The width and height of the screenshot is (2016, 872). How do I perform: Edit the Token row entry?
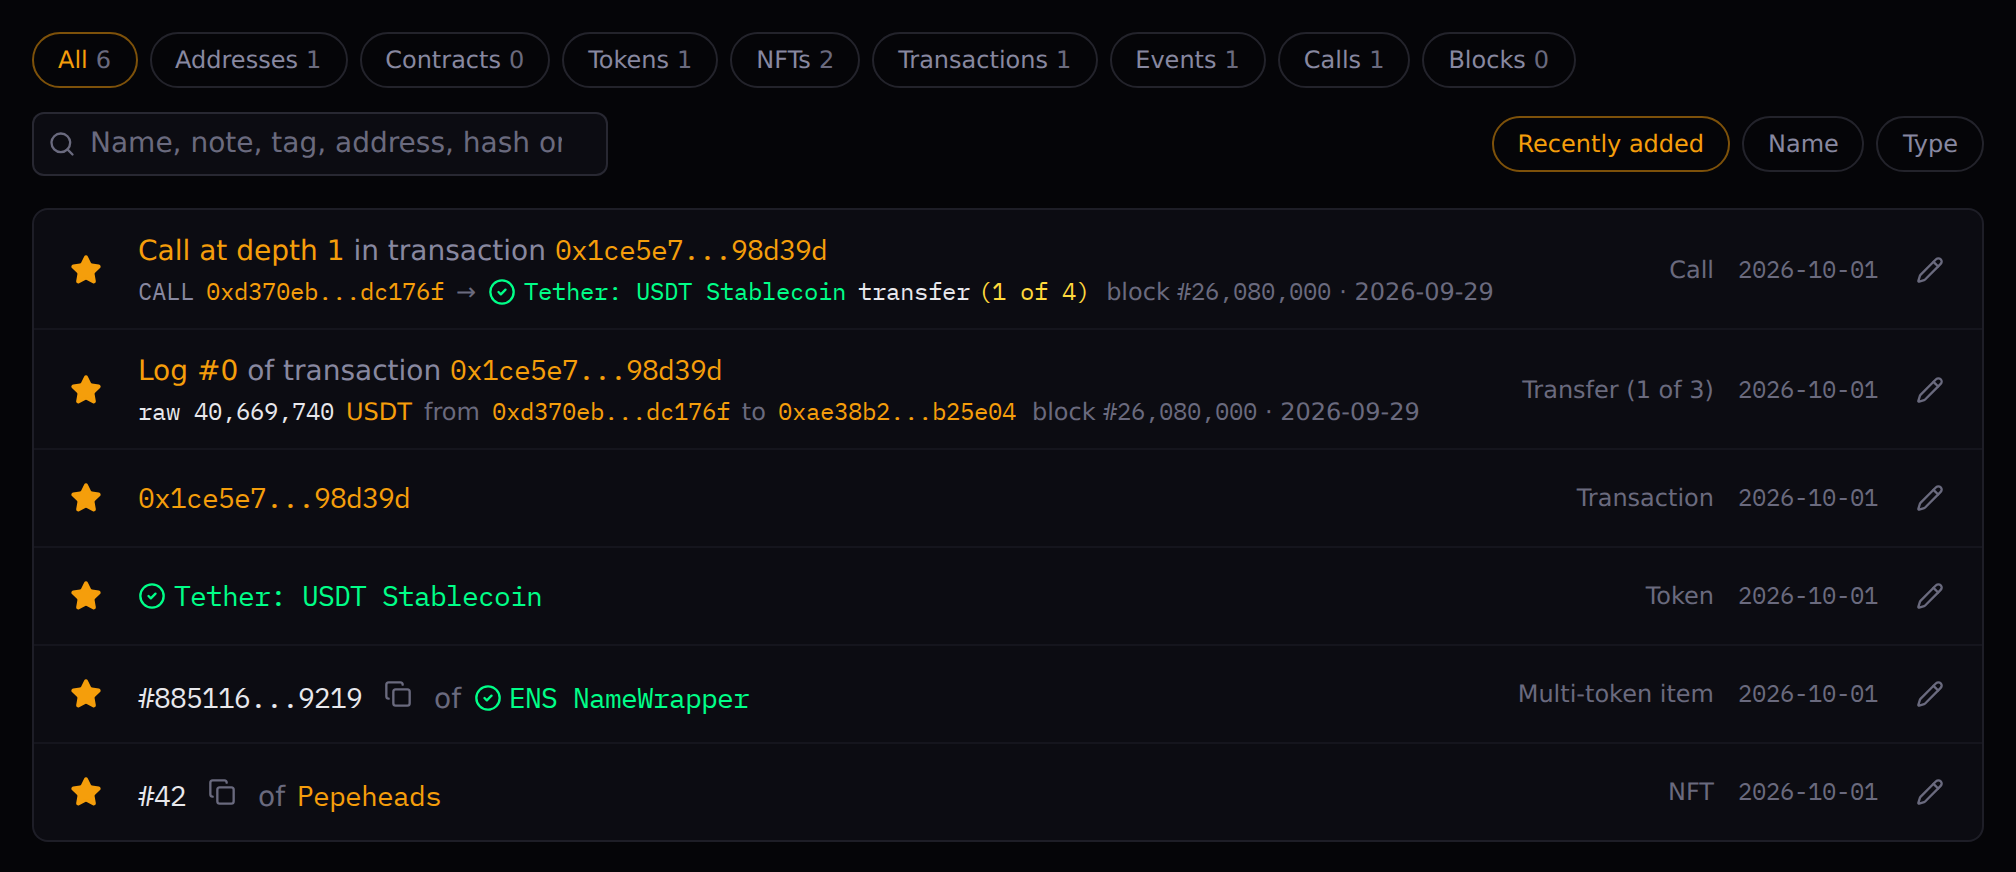tap(1930, 596)
